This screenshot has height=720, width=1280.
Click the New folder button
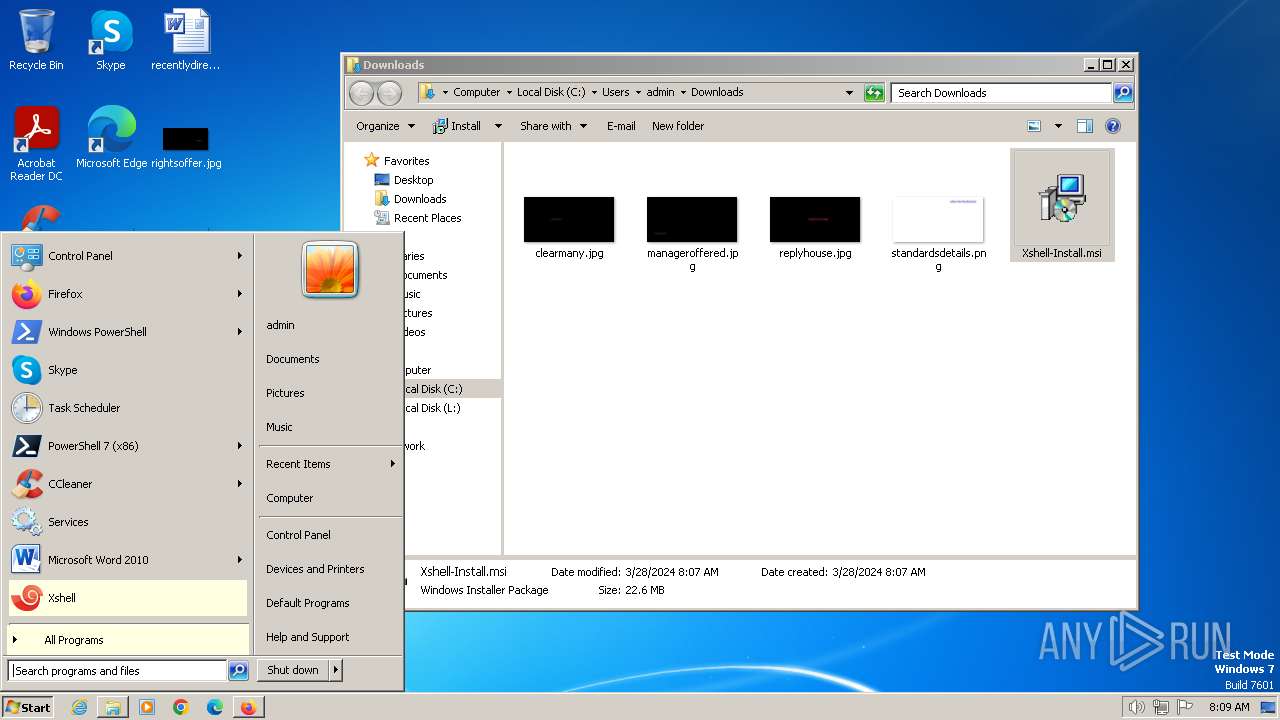coord(678,126)
